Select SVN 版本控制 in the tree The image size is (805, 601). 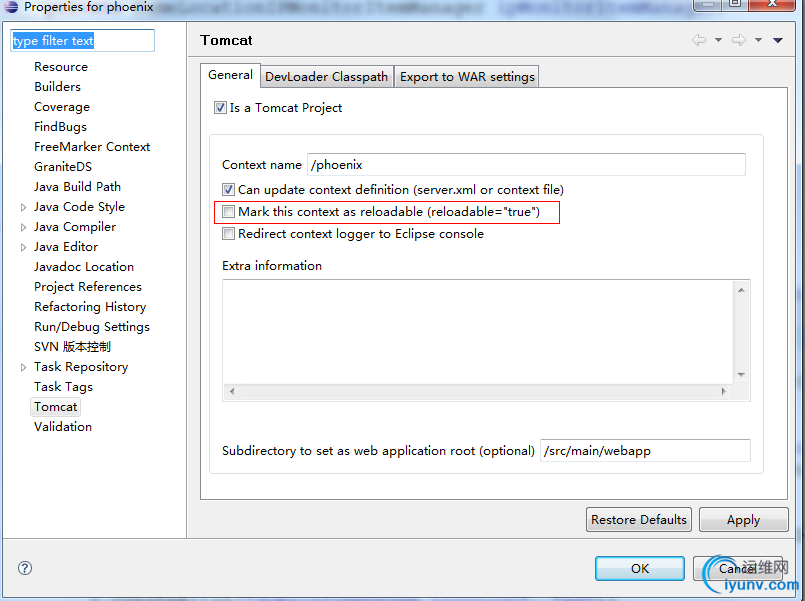click(72, 347)
